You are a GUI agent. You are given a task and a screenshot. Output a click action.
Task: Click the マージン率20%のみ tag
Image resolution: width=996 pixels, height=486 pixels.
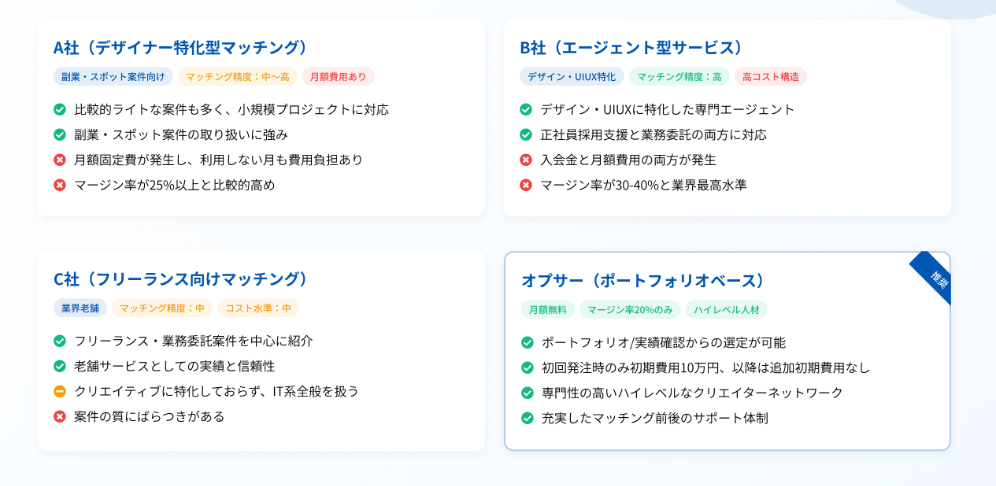coord(629,309)
